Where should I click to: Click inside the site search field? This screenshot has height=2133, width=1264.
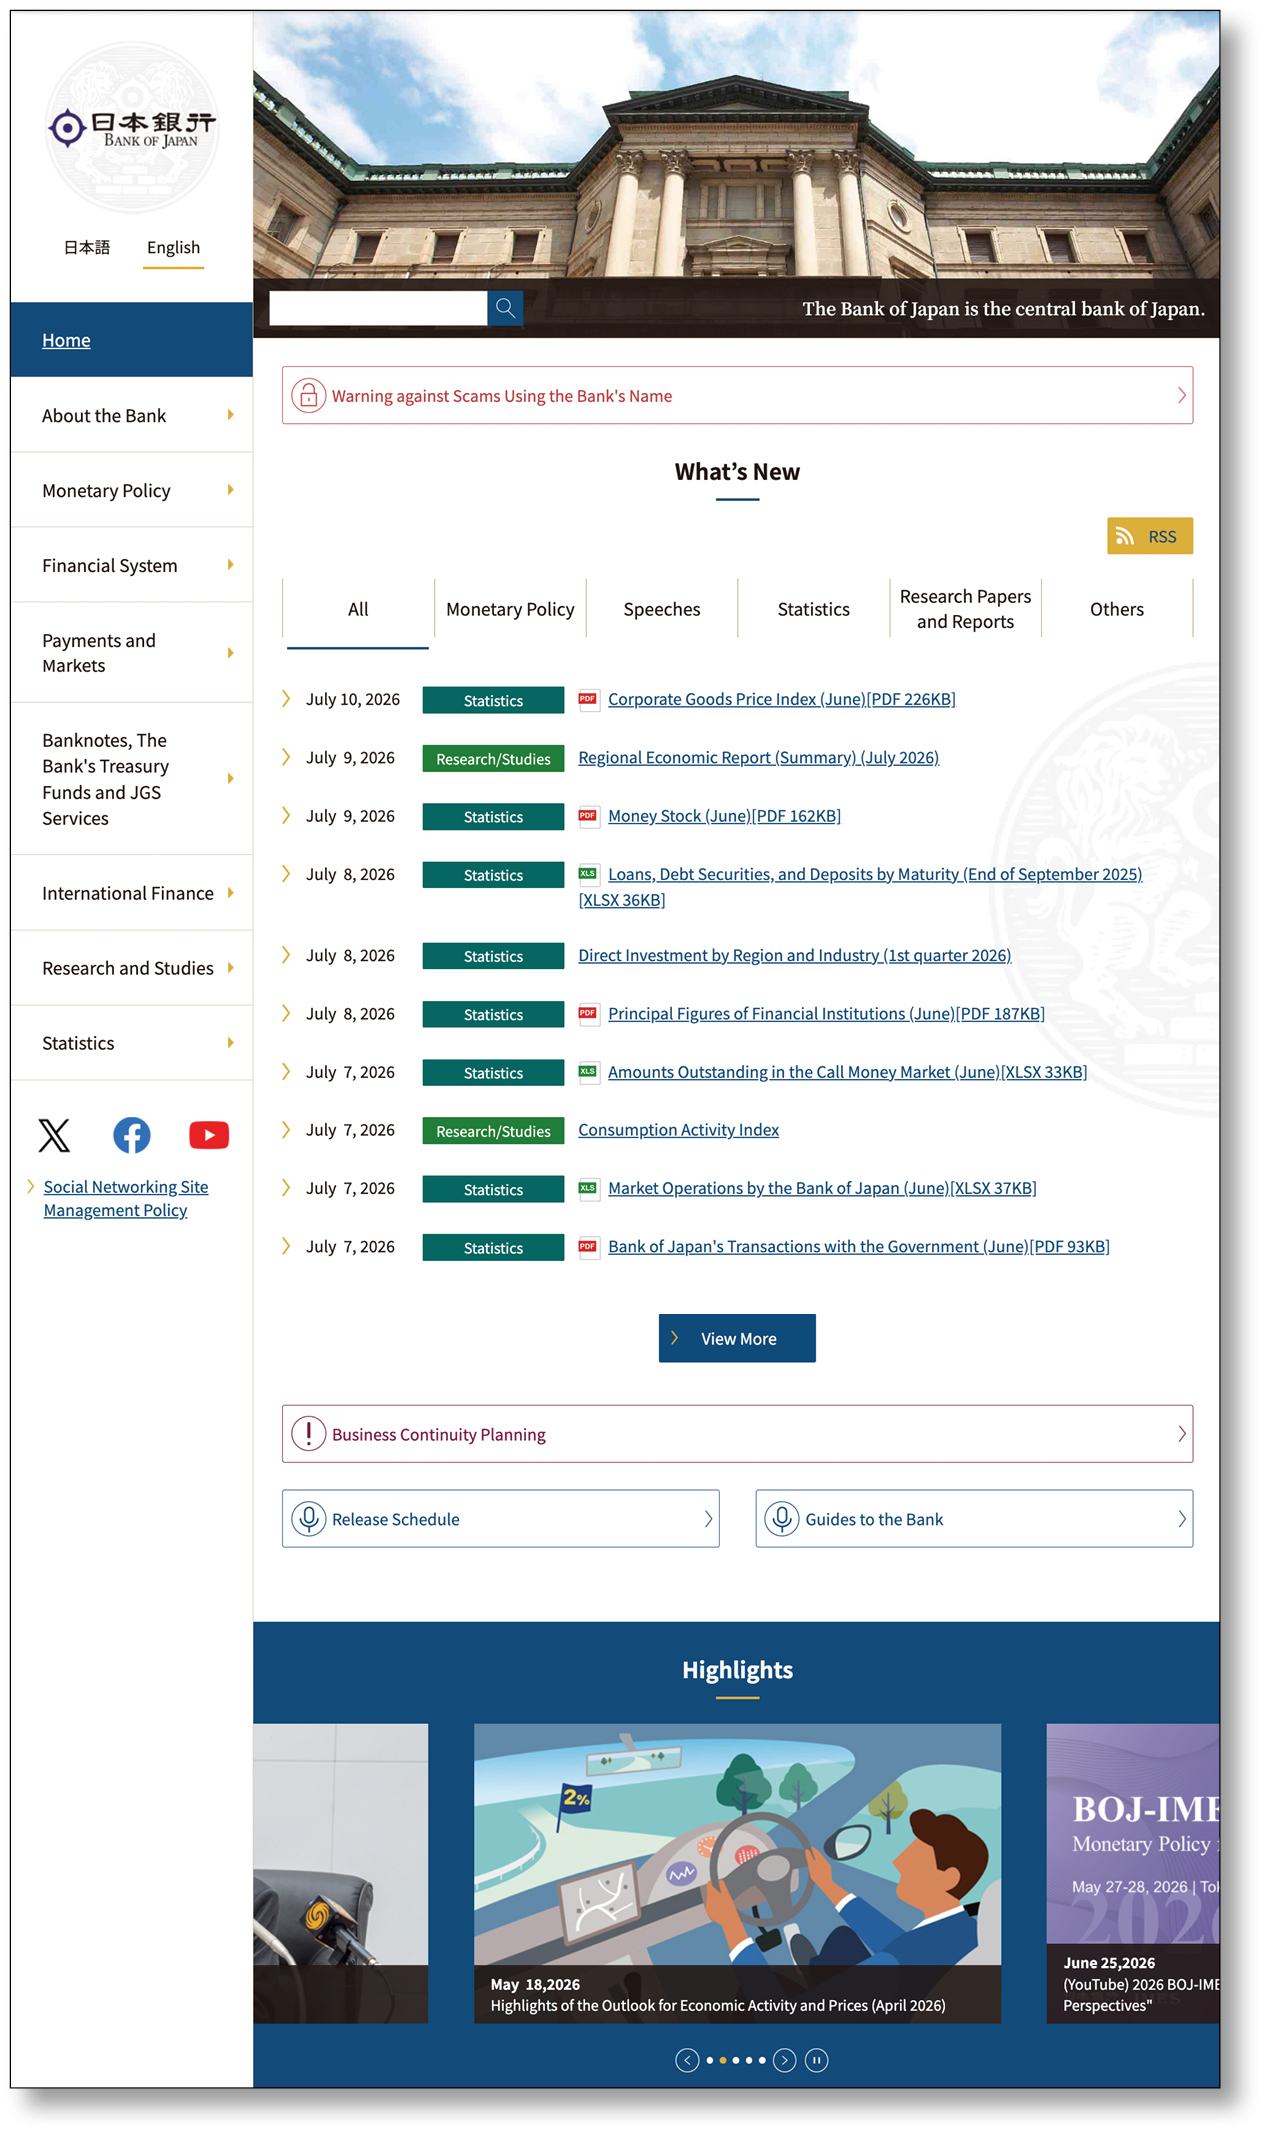tap(378, 308)
